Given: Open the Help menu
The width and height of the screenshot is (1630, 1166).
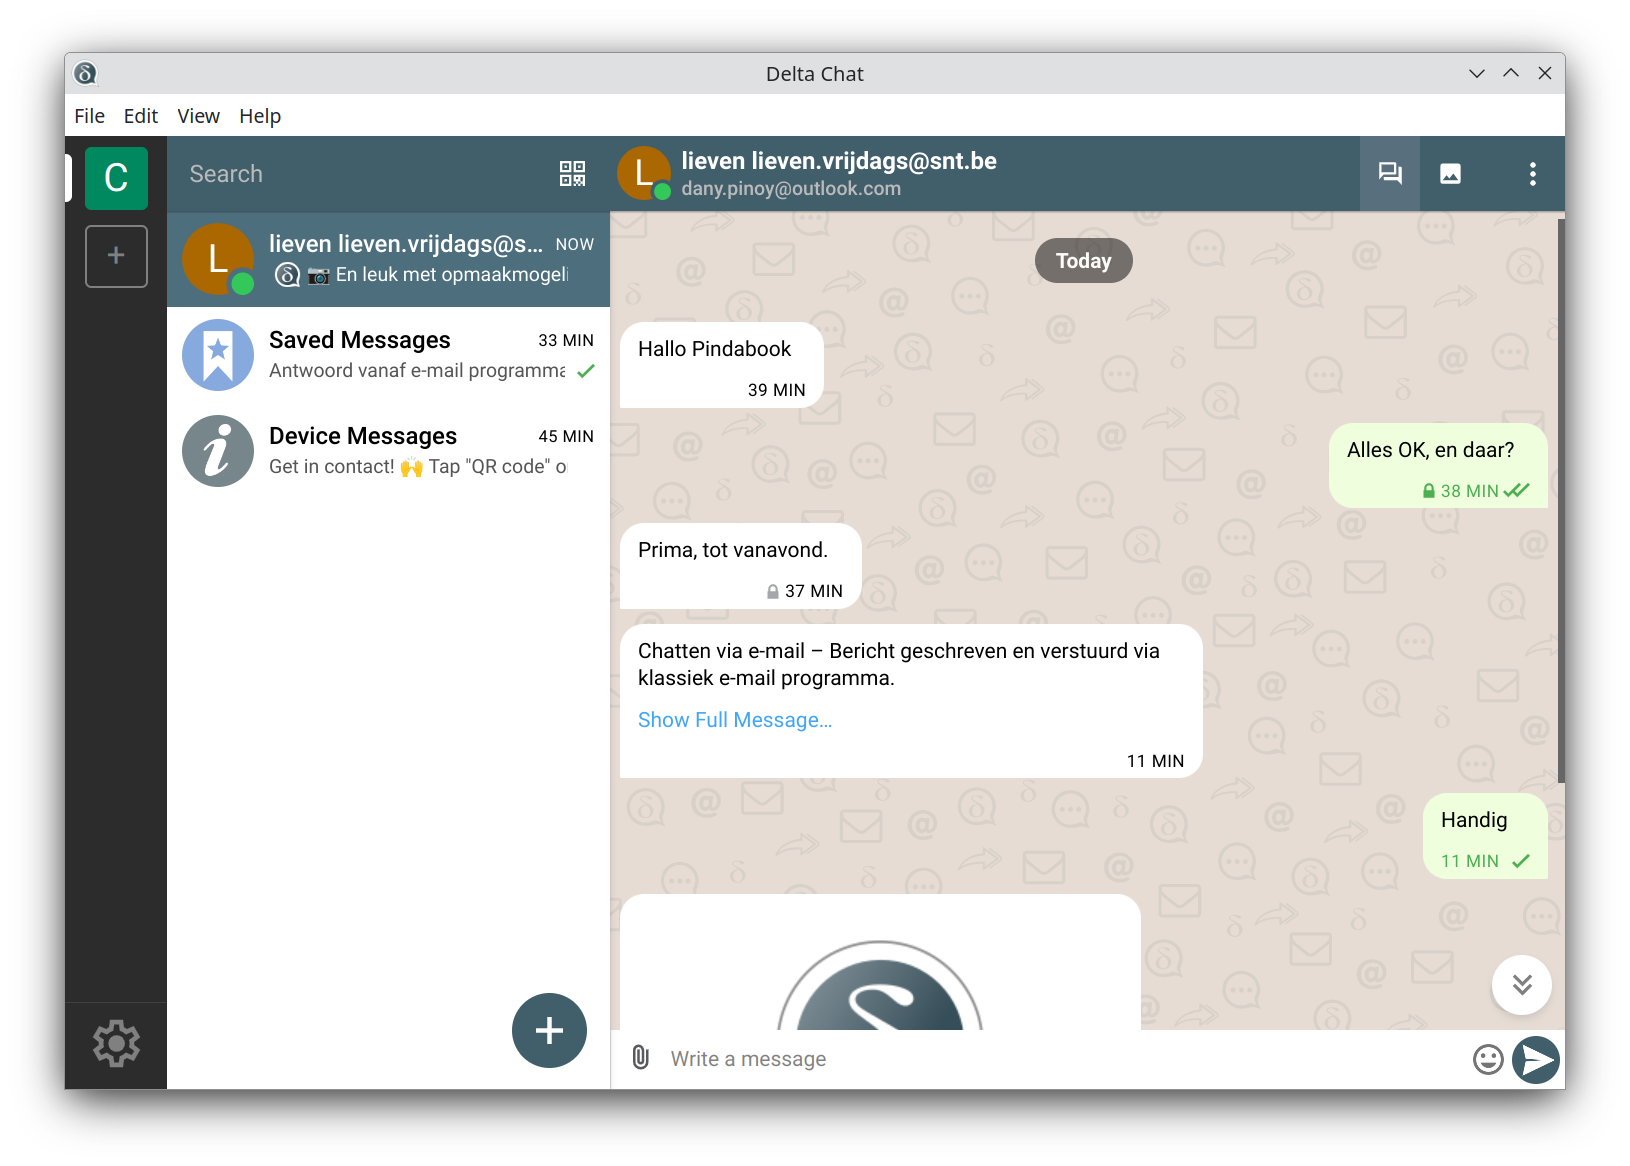Looking at the screenshot, I should click(260, 116).
